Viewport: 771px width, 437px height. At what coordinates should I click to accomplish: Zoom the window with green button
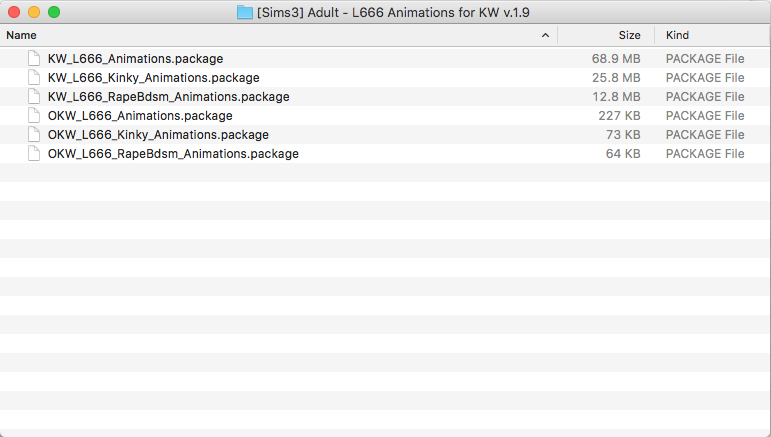pos(54,12)
